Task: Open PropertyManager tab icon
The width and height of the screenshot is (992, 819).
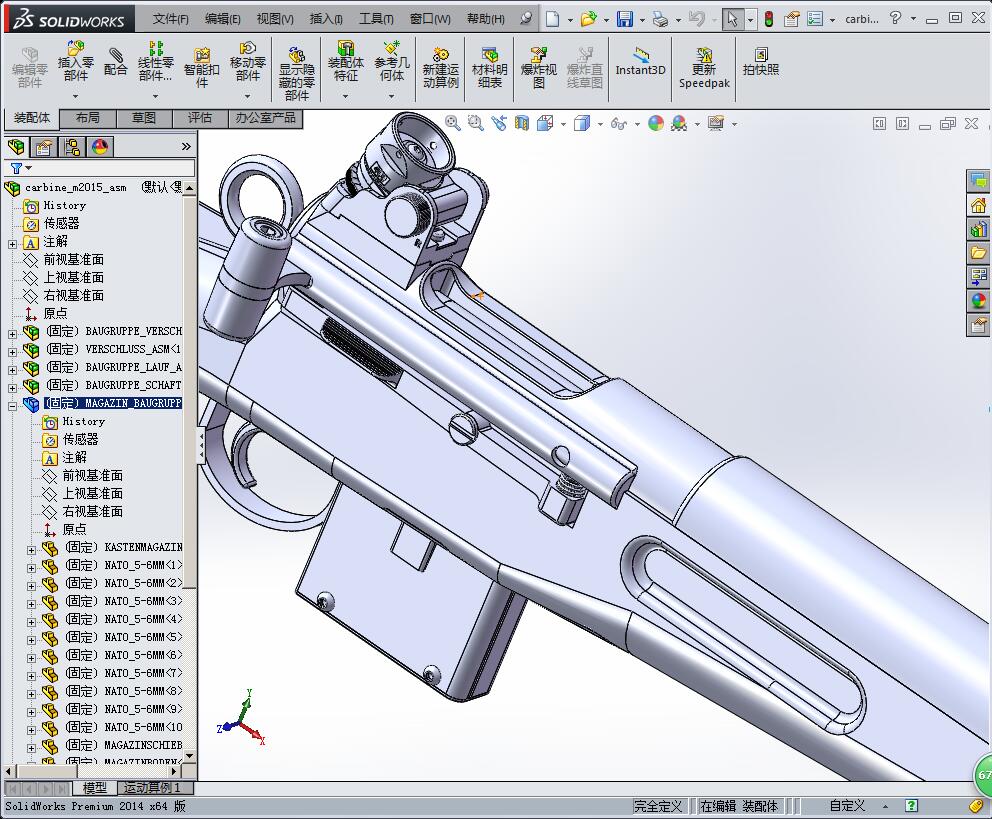Action: click(44, 147)
